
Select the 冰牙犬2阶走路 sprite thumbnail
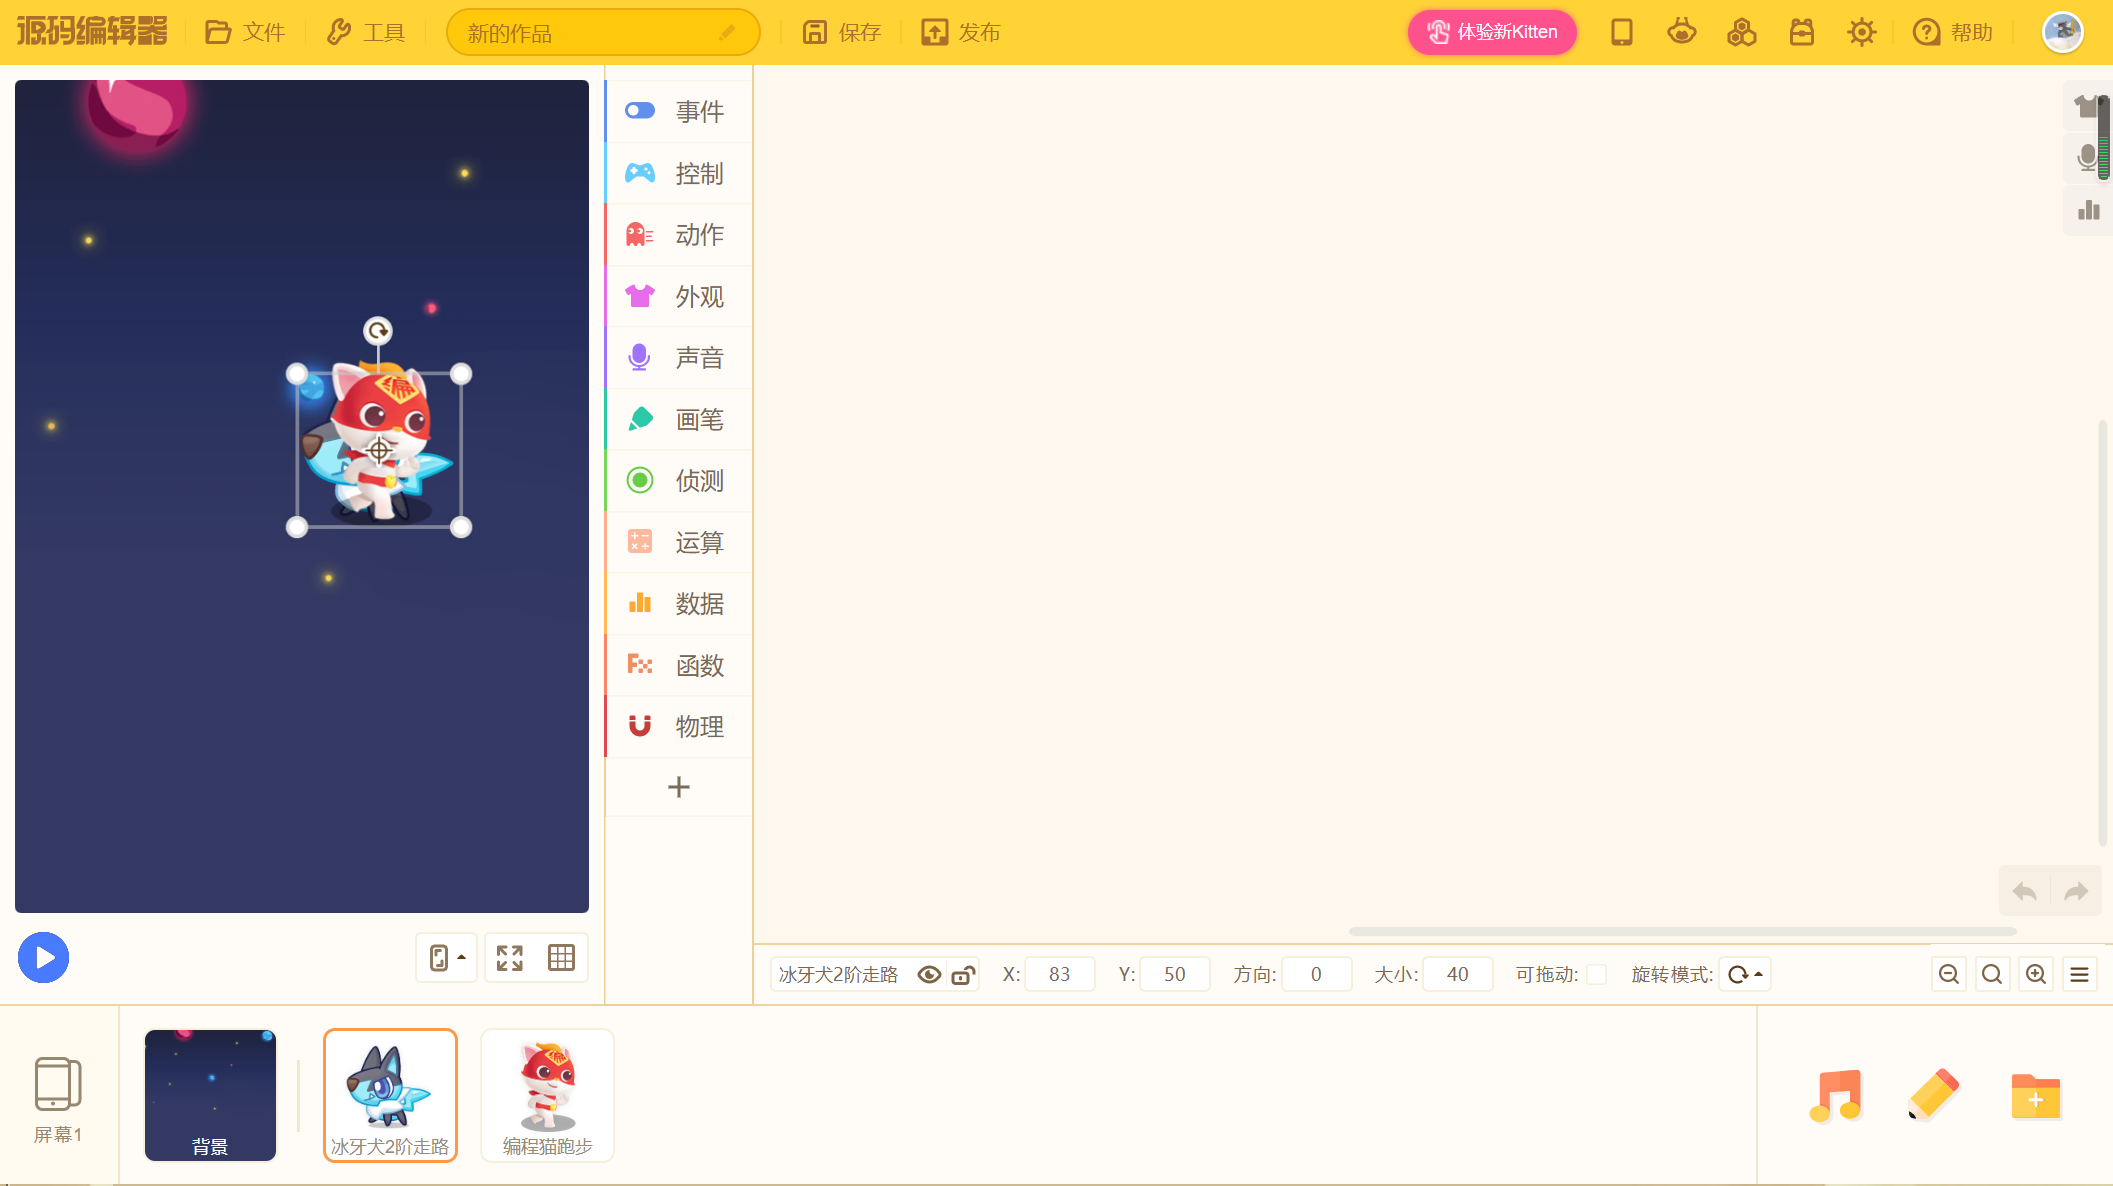[390, 1095]
